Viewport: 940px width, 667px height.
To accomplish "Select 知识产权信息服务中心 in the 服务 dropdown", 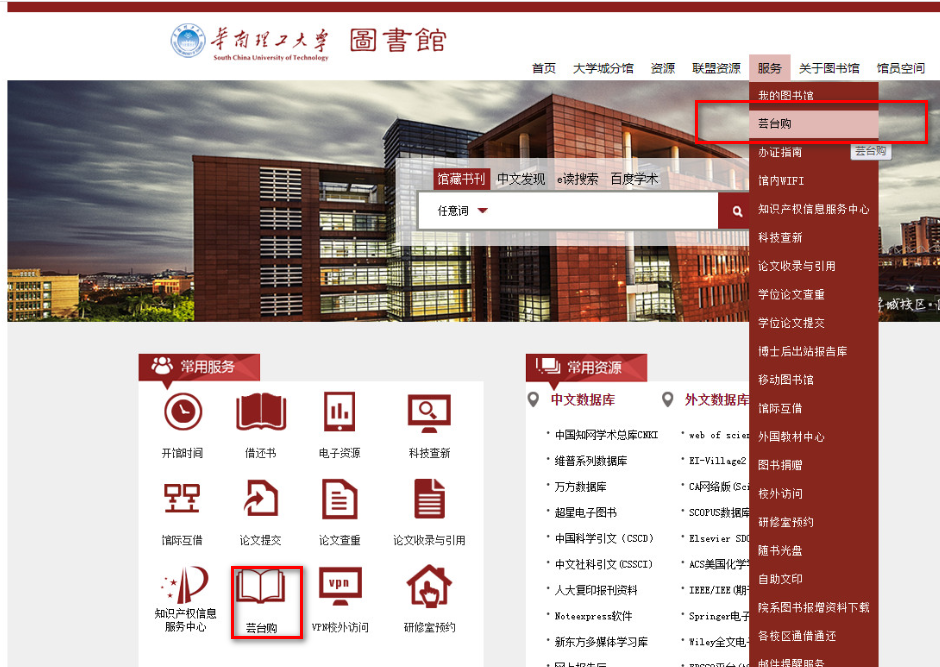I will (814, 209).
